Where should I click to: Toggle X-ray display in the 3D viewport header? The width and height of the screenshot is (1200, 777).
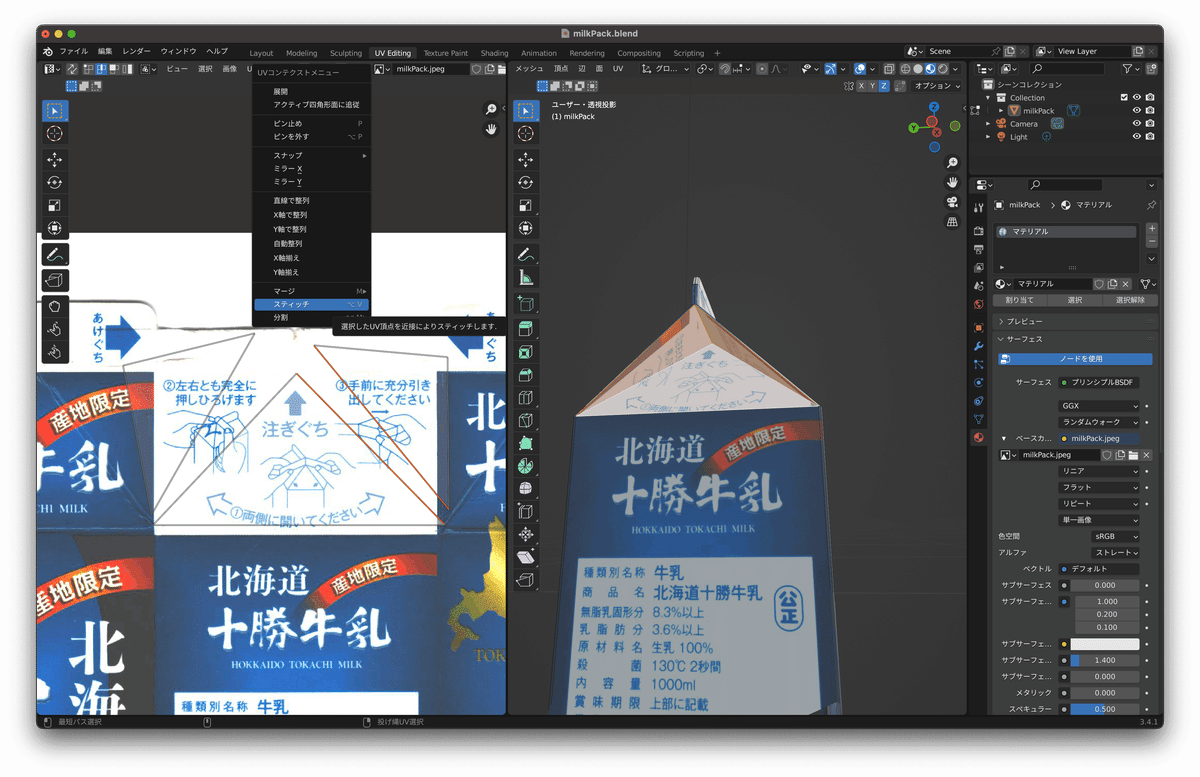(887, 69)
